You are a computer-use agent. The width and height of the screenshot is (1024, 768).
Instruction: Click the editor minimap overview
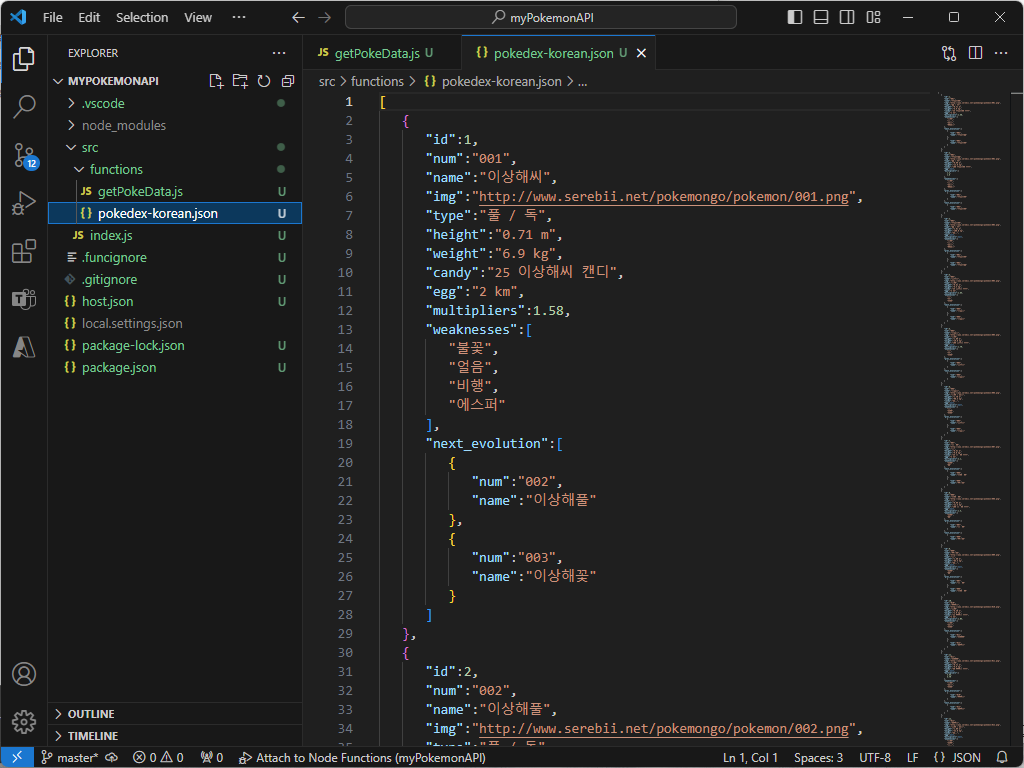[x=974, y=418]
